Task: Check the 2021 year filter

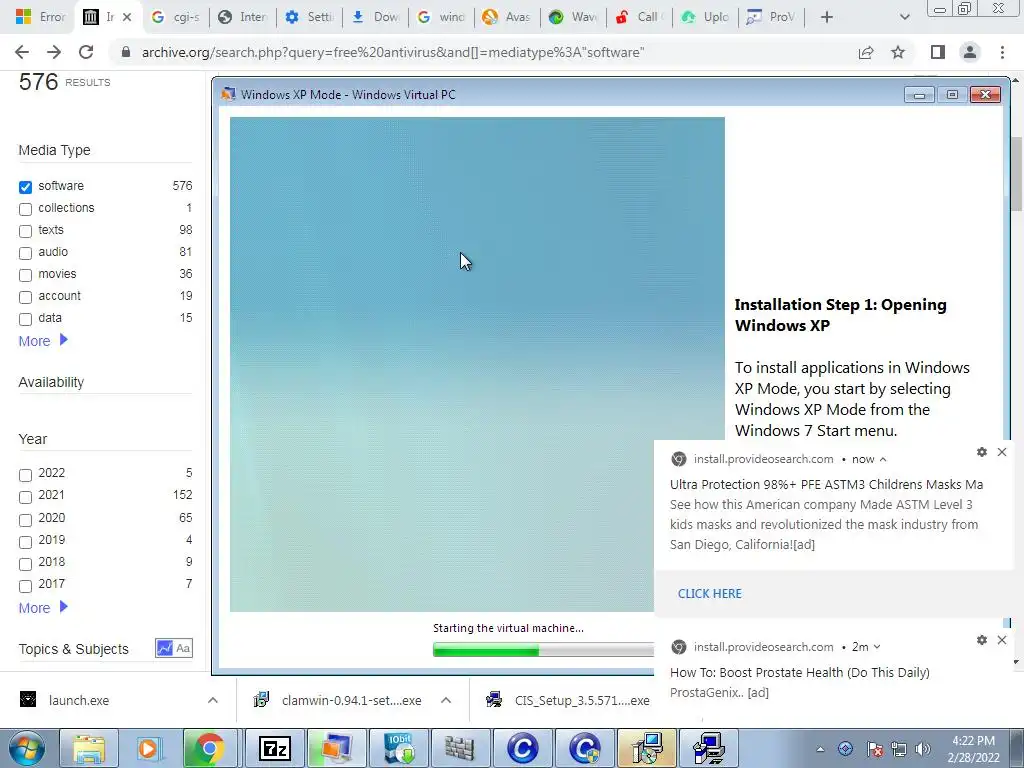Action: 25,497
